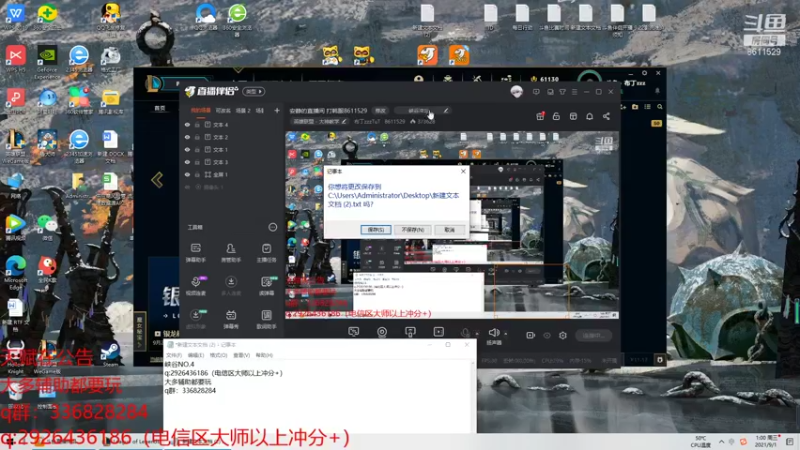Image resolution: width=800 pixels, height=450 pixels.
Task: Open 查看(V) menu in Notepad
Action: pos(241,355)
